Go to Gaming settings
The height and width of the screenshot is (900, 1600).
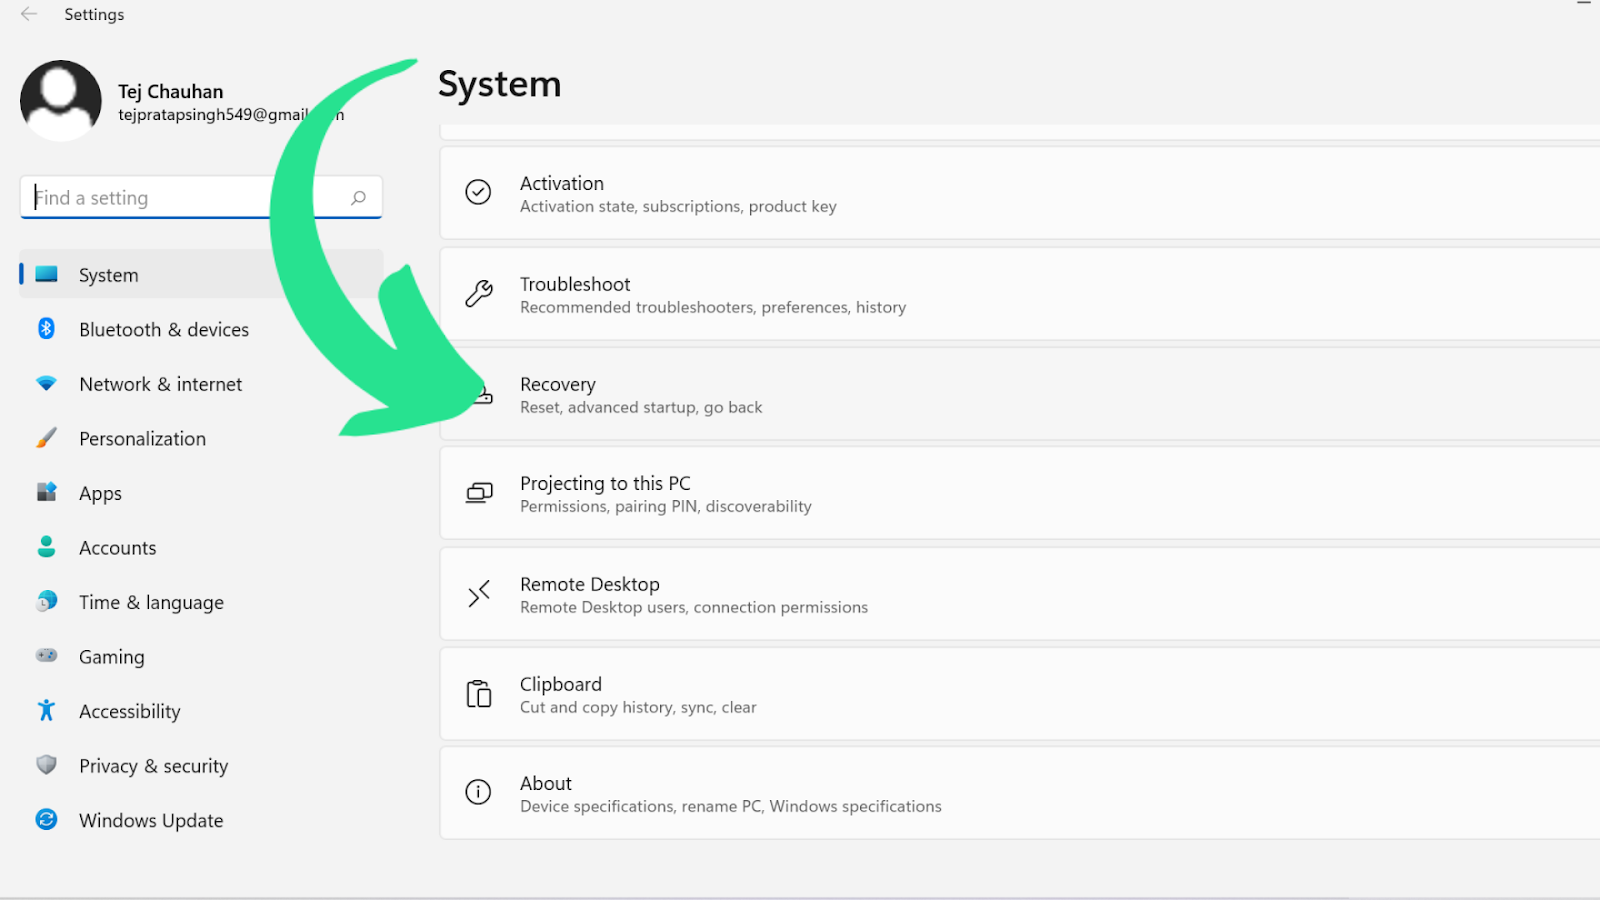click(201, 656)
